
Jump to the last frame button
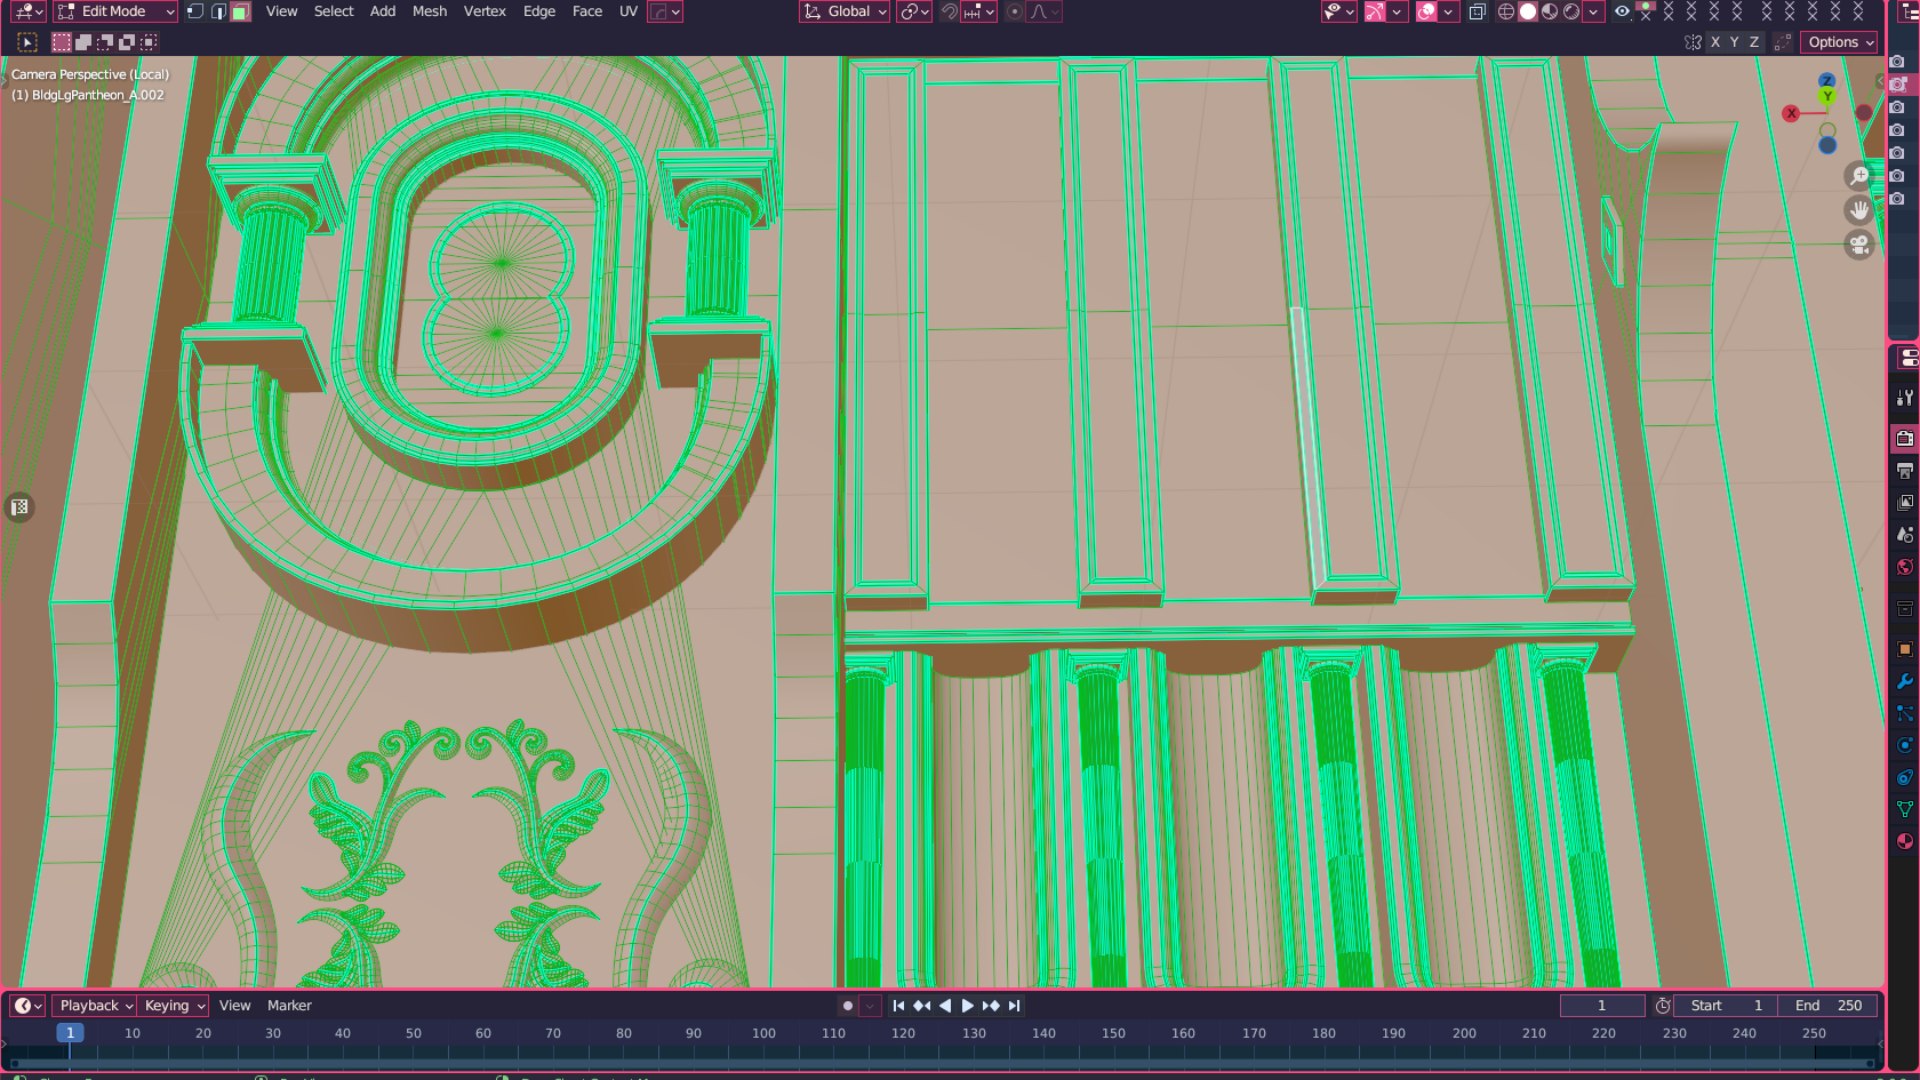[x=1014, y=1006]
